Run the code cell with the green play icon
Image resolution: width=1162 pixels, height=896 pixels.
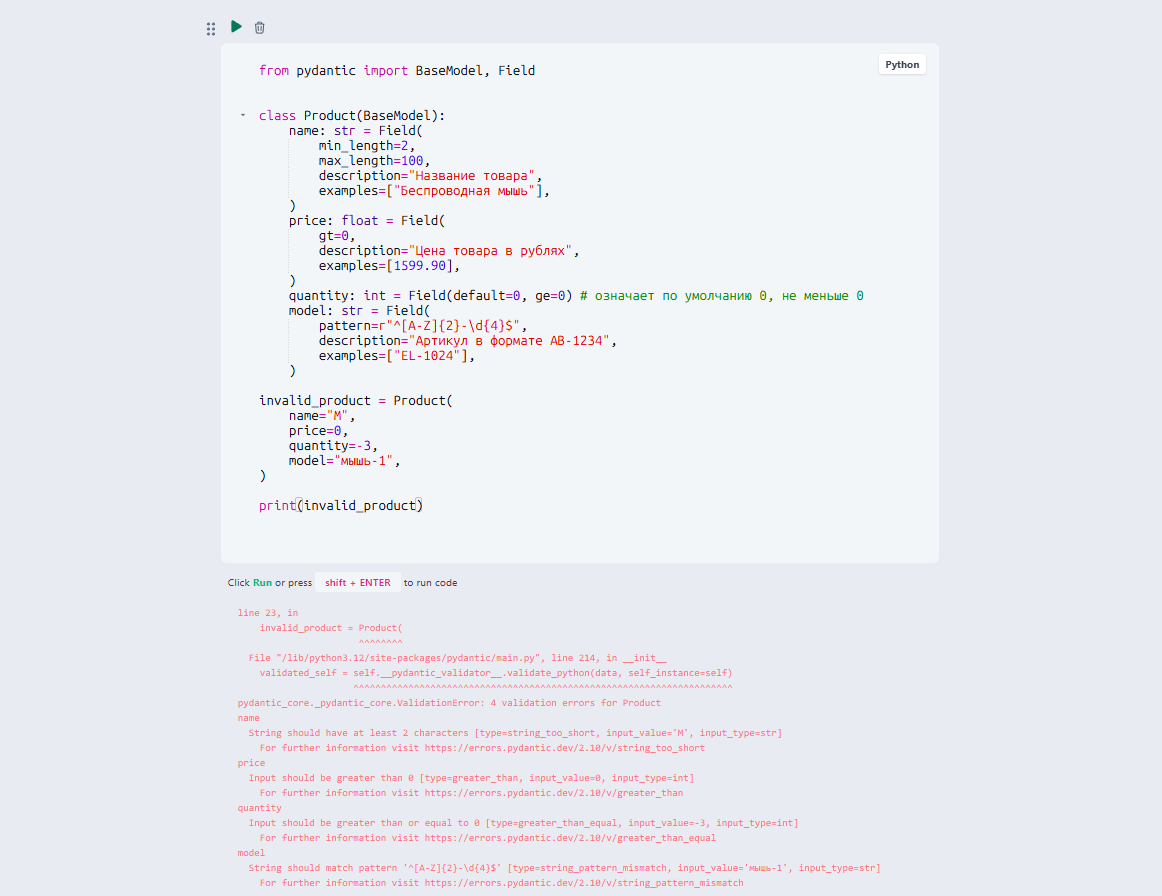[x=236, y=27]
